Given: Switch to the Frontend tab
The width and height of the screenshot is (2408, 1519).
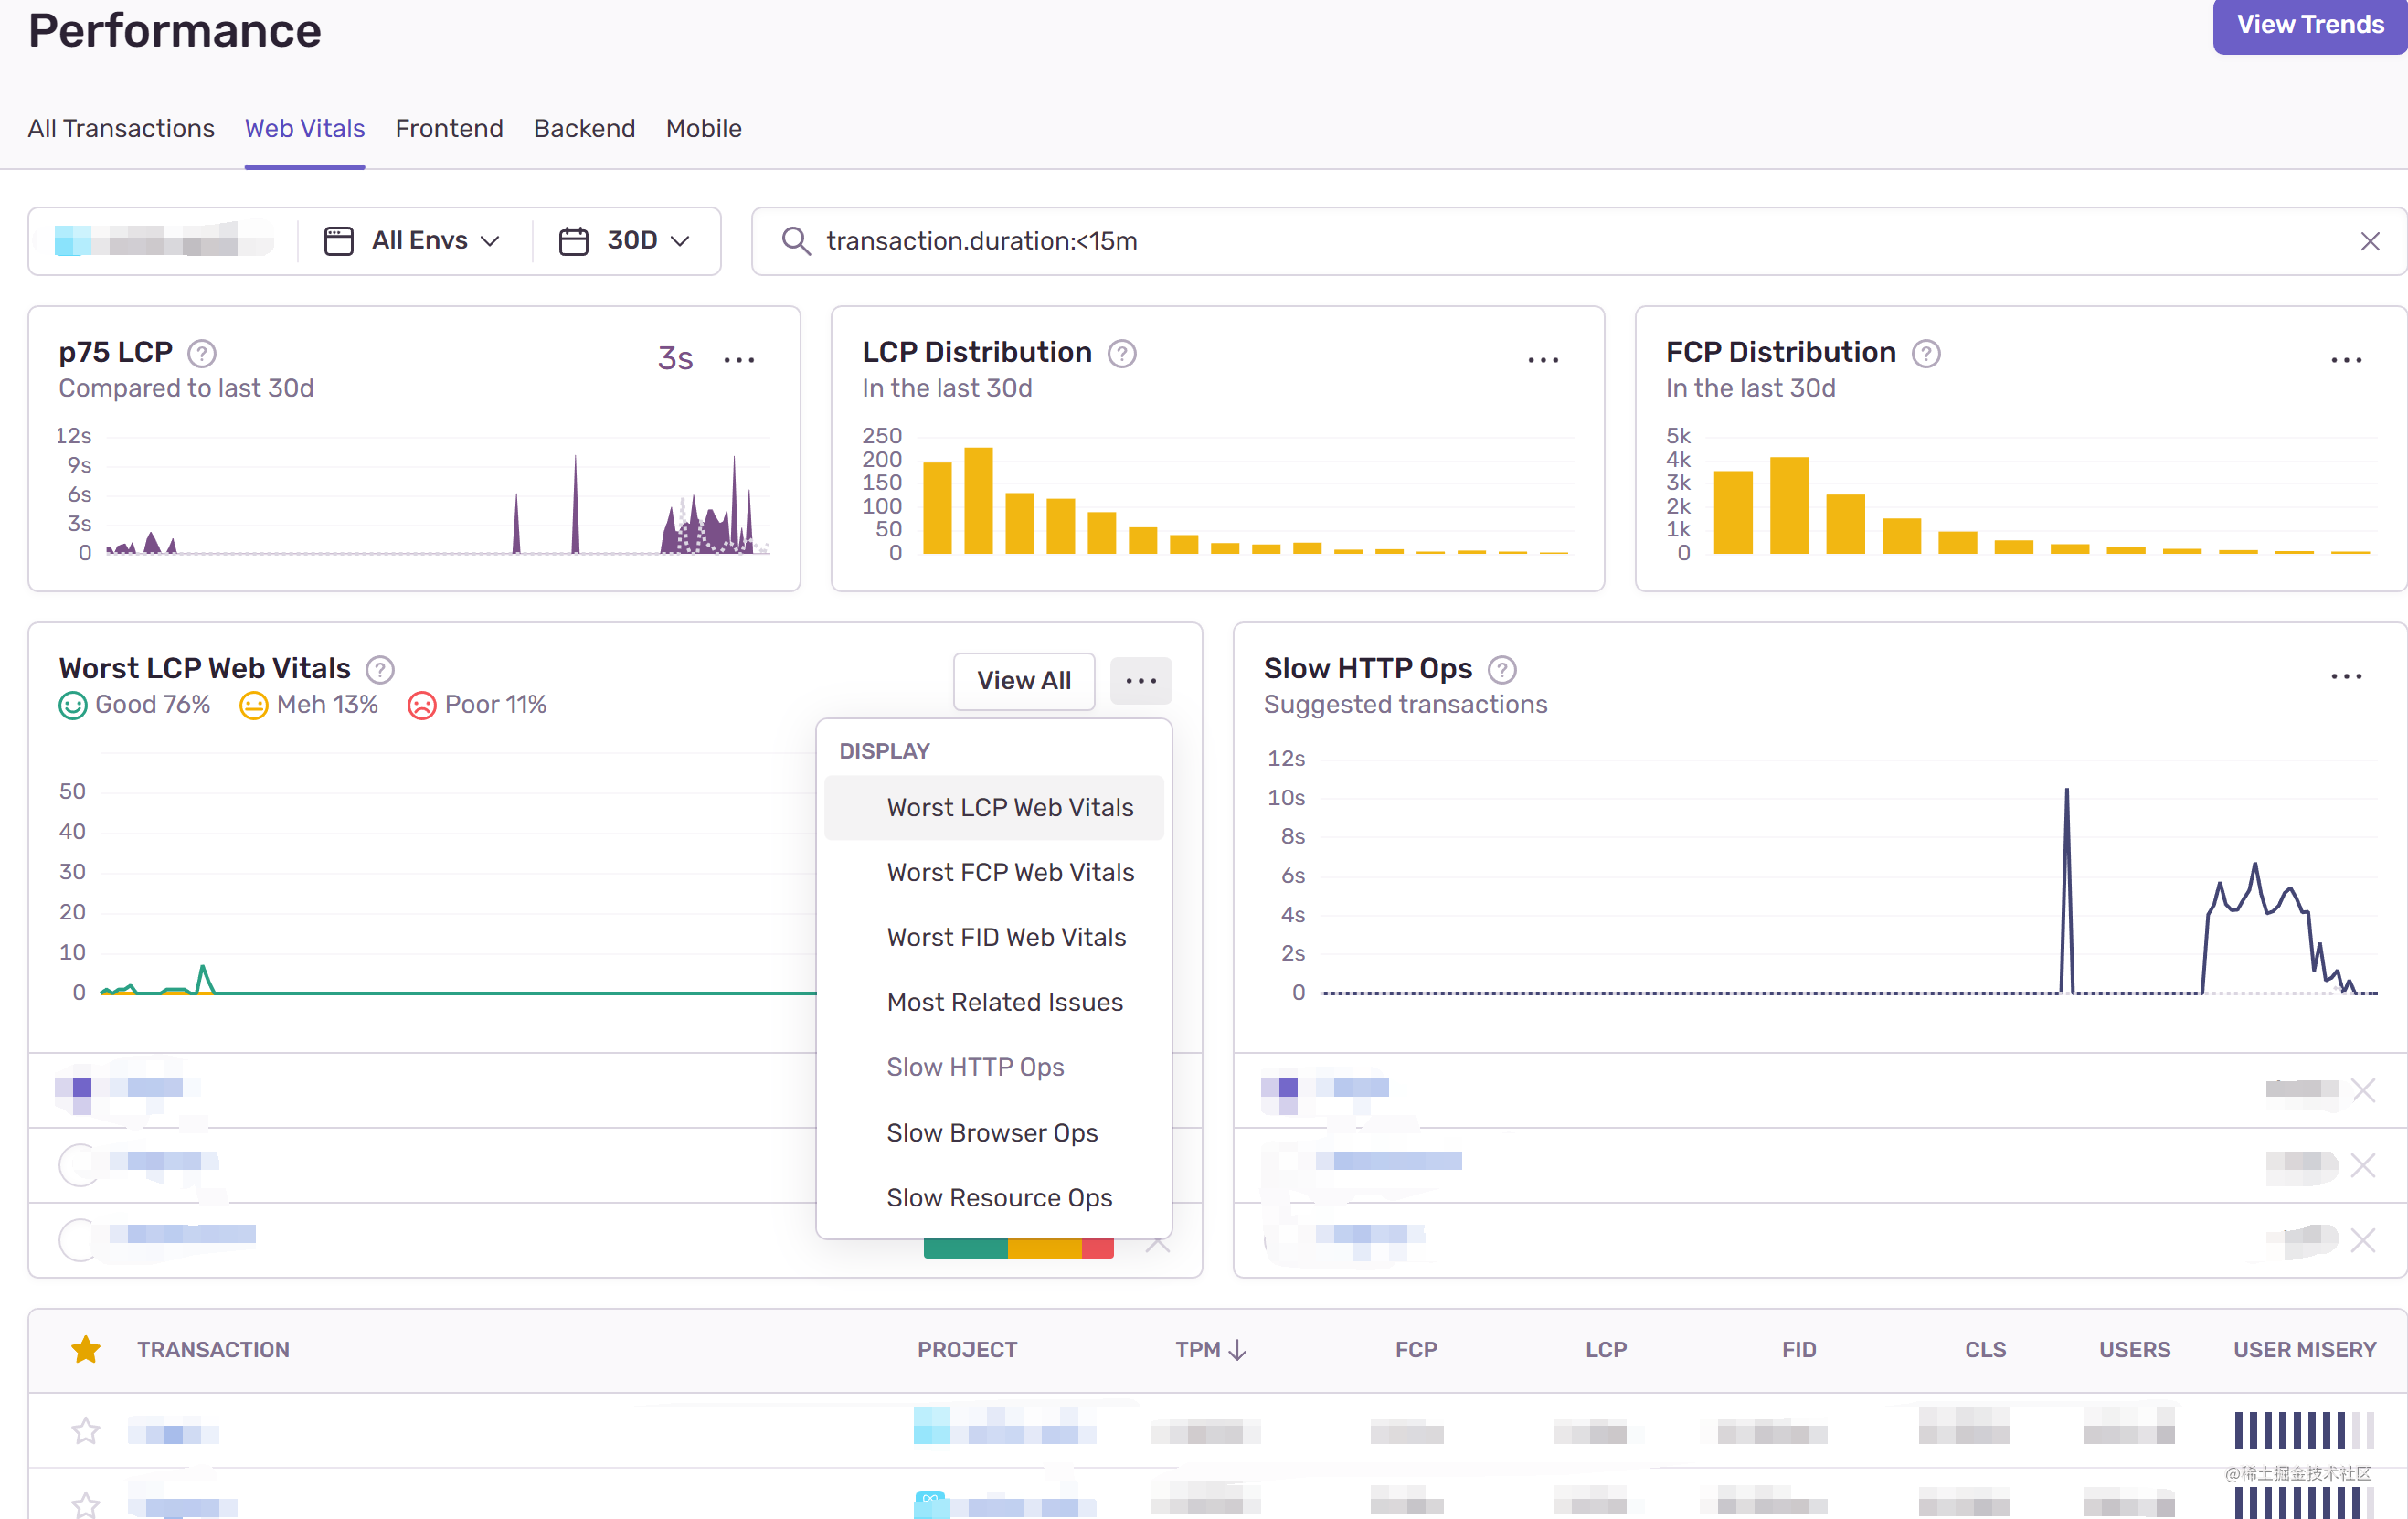Looking at the screenshot, I should (x=449, y=129).
